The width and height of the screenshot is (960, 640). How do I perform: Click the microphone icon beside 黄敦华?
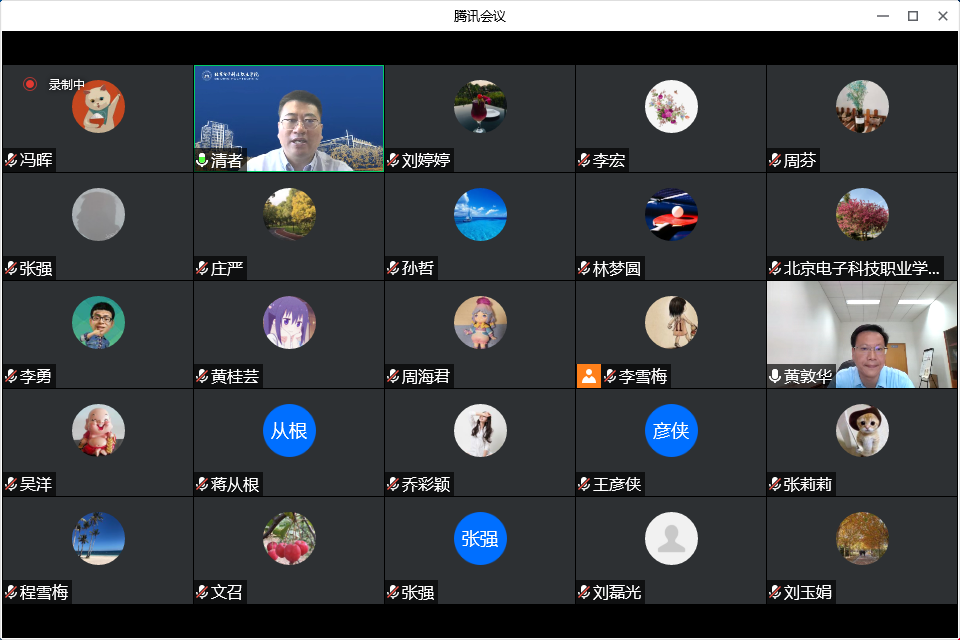[x=775, y=376]
